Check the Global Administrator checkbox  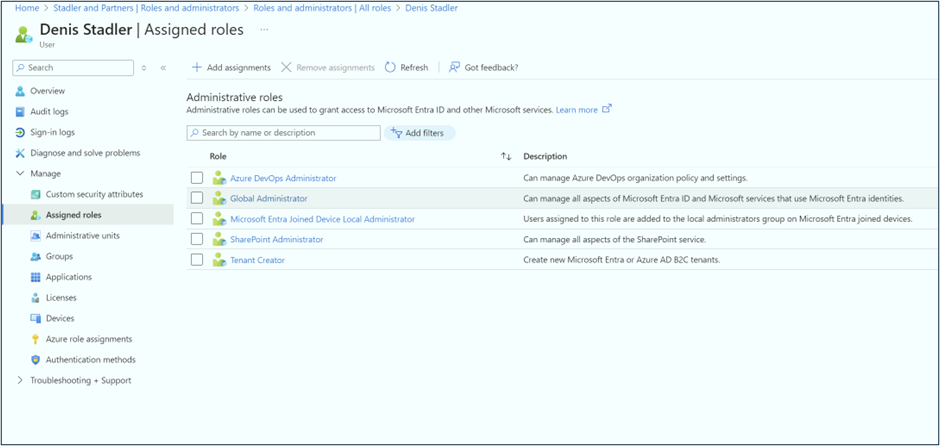click(x=197, y=198)
